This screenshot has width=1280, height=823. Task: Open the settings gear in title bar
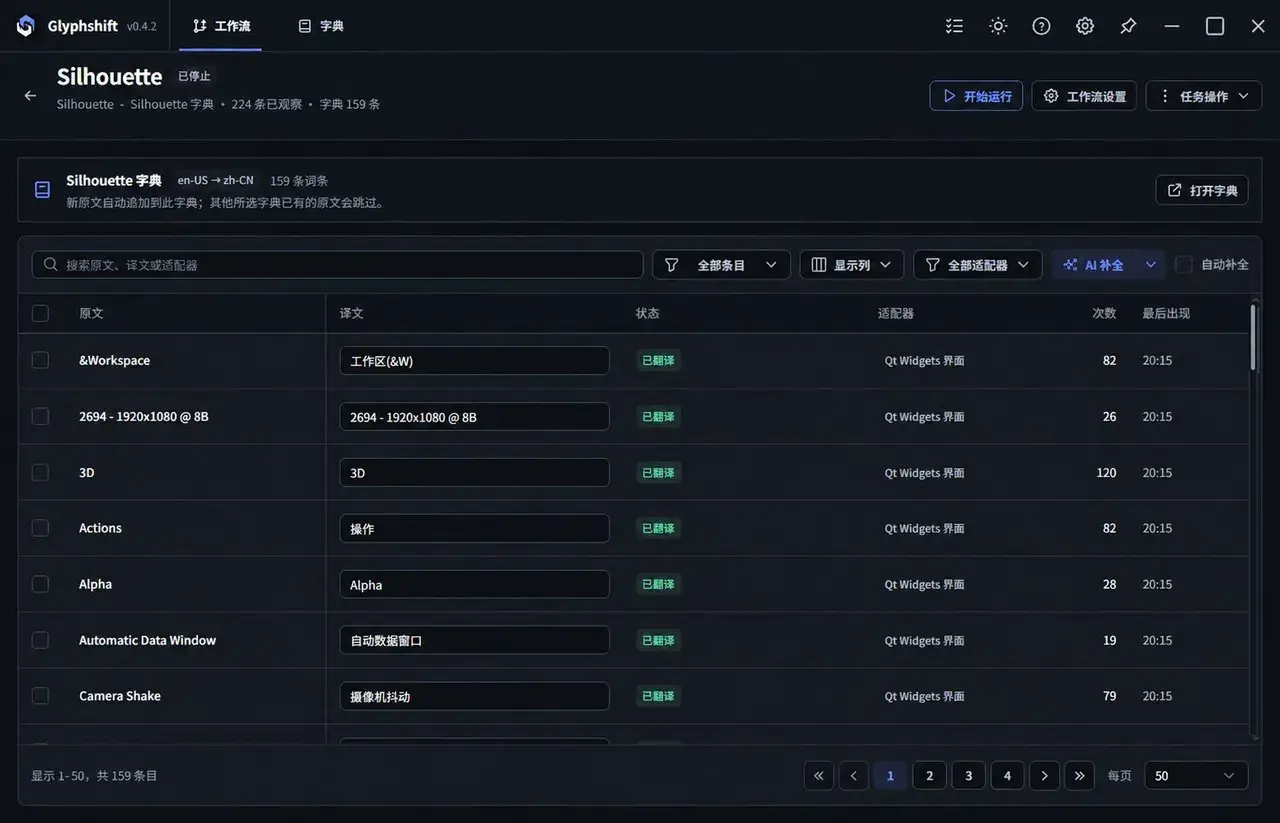[1085, 26]
